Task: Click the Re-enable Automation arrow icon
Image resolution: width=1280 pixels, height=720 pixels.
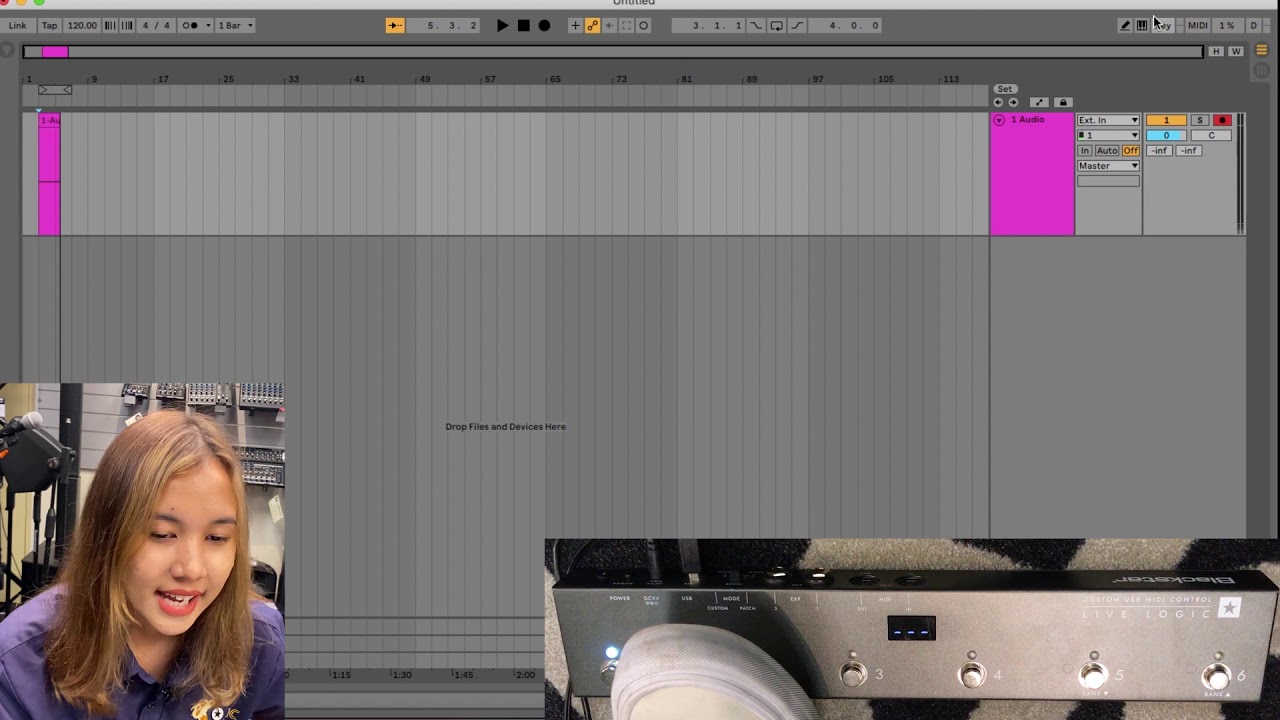Action: pos(609,25)
